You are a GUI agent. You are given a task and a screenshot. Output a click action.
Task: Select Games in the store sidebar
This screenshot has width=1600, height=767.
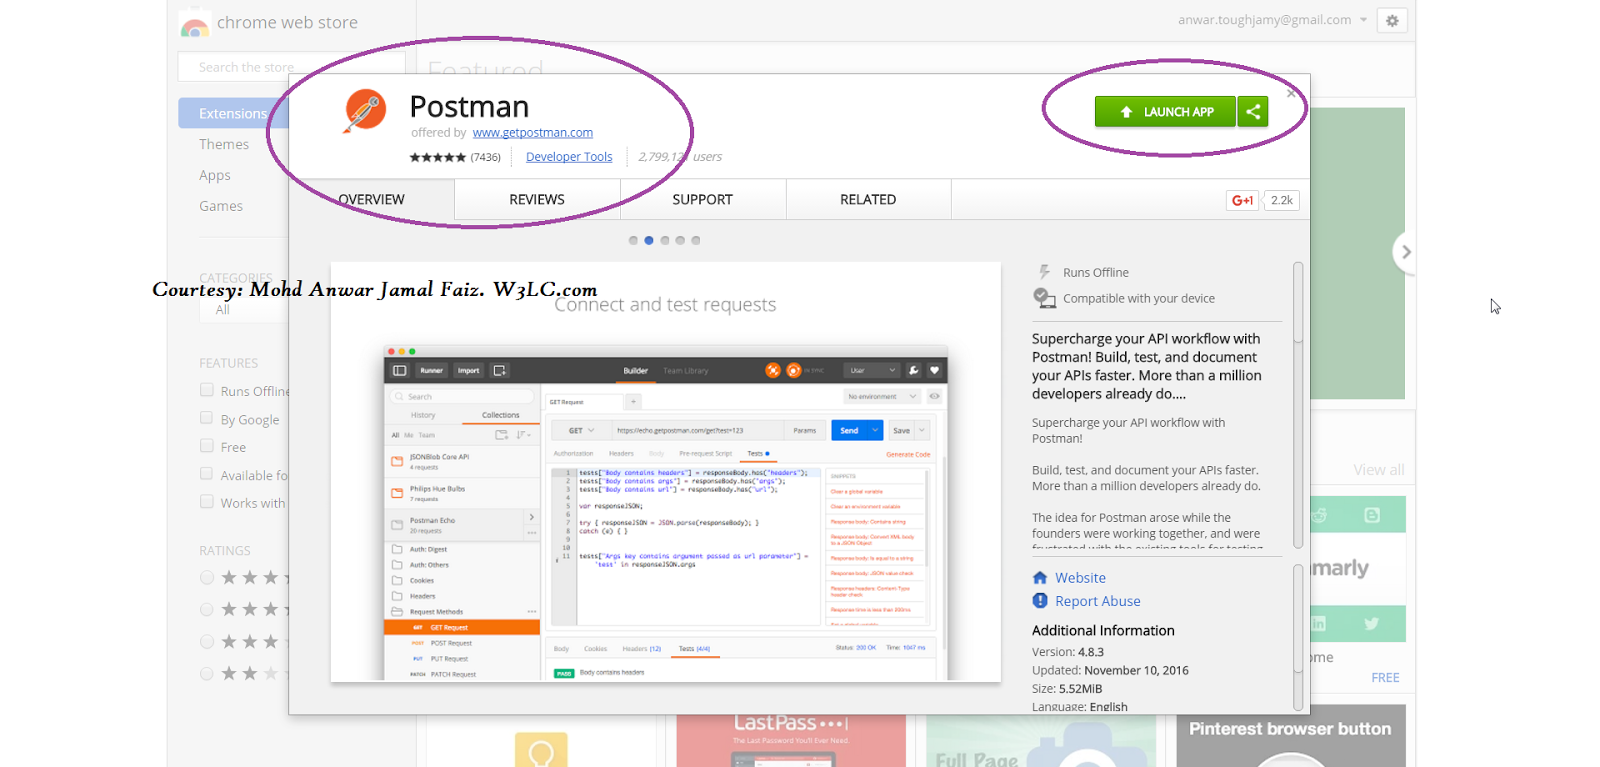(x=221, y=206)
